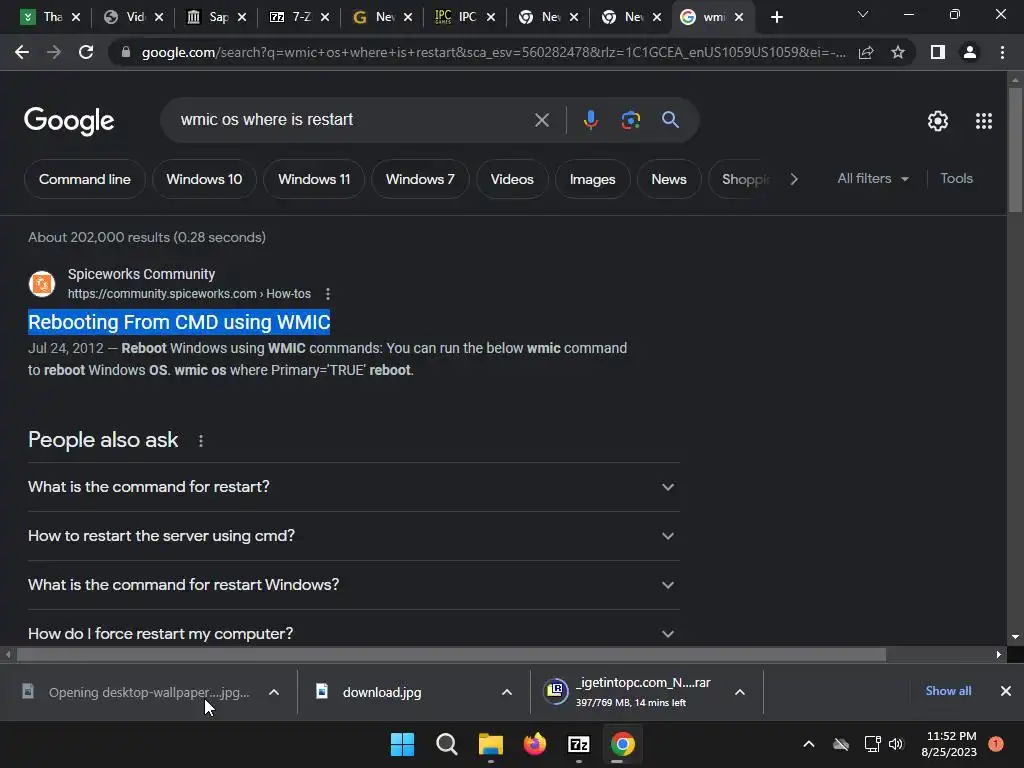Share this page from the address bar
Viewport: 1024px width, 768px height.
click(866, 52)
